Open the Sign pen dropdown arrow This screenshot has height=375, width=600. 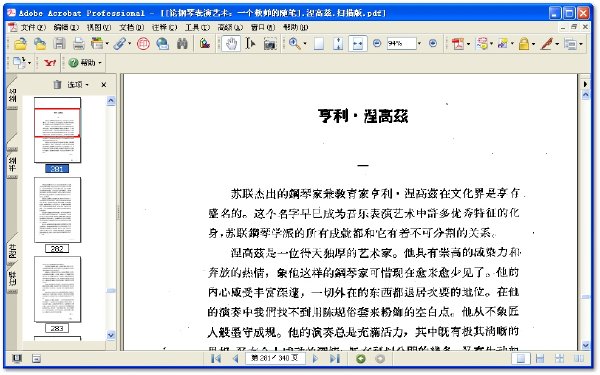(x=557, y=44)
